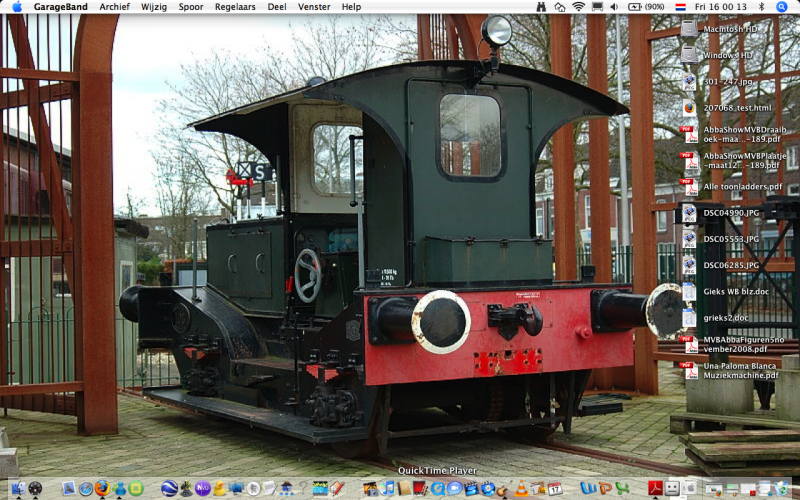Open the Trash in the Dock

[x=781, y=489]
